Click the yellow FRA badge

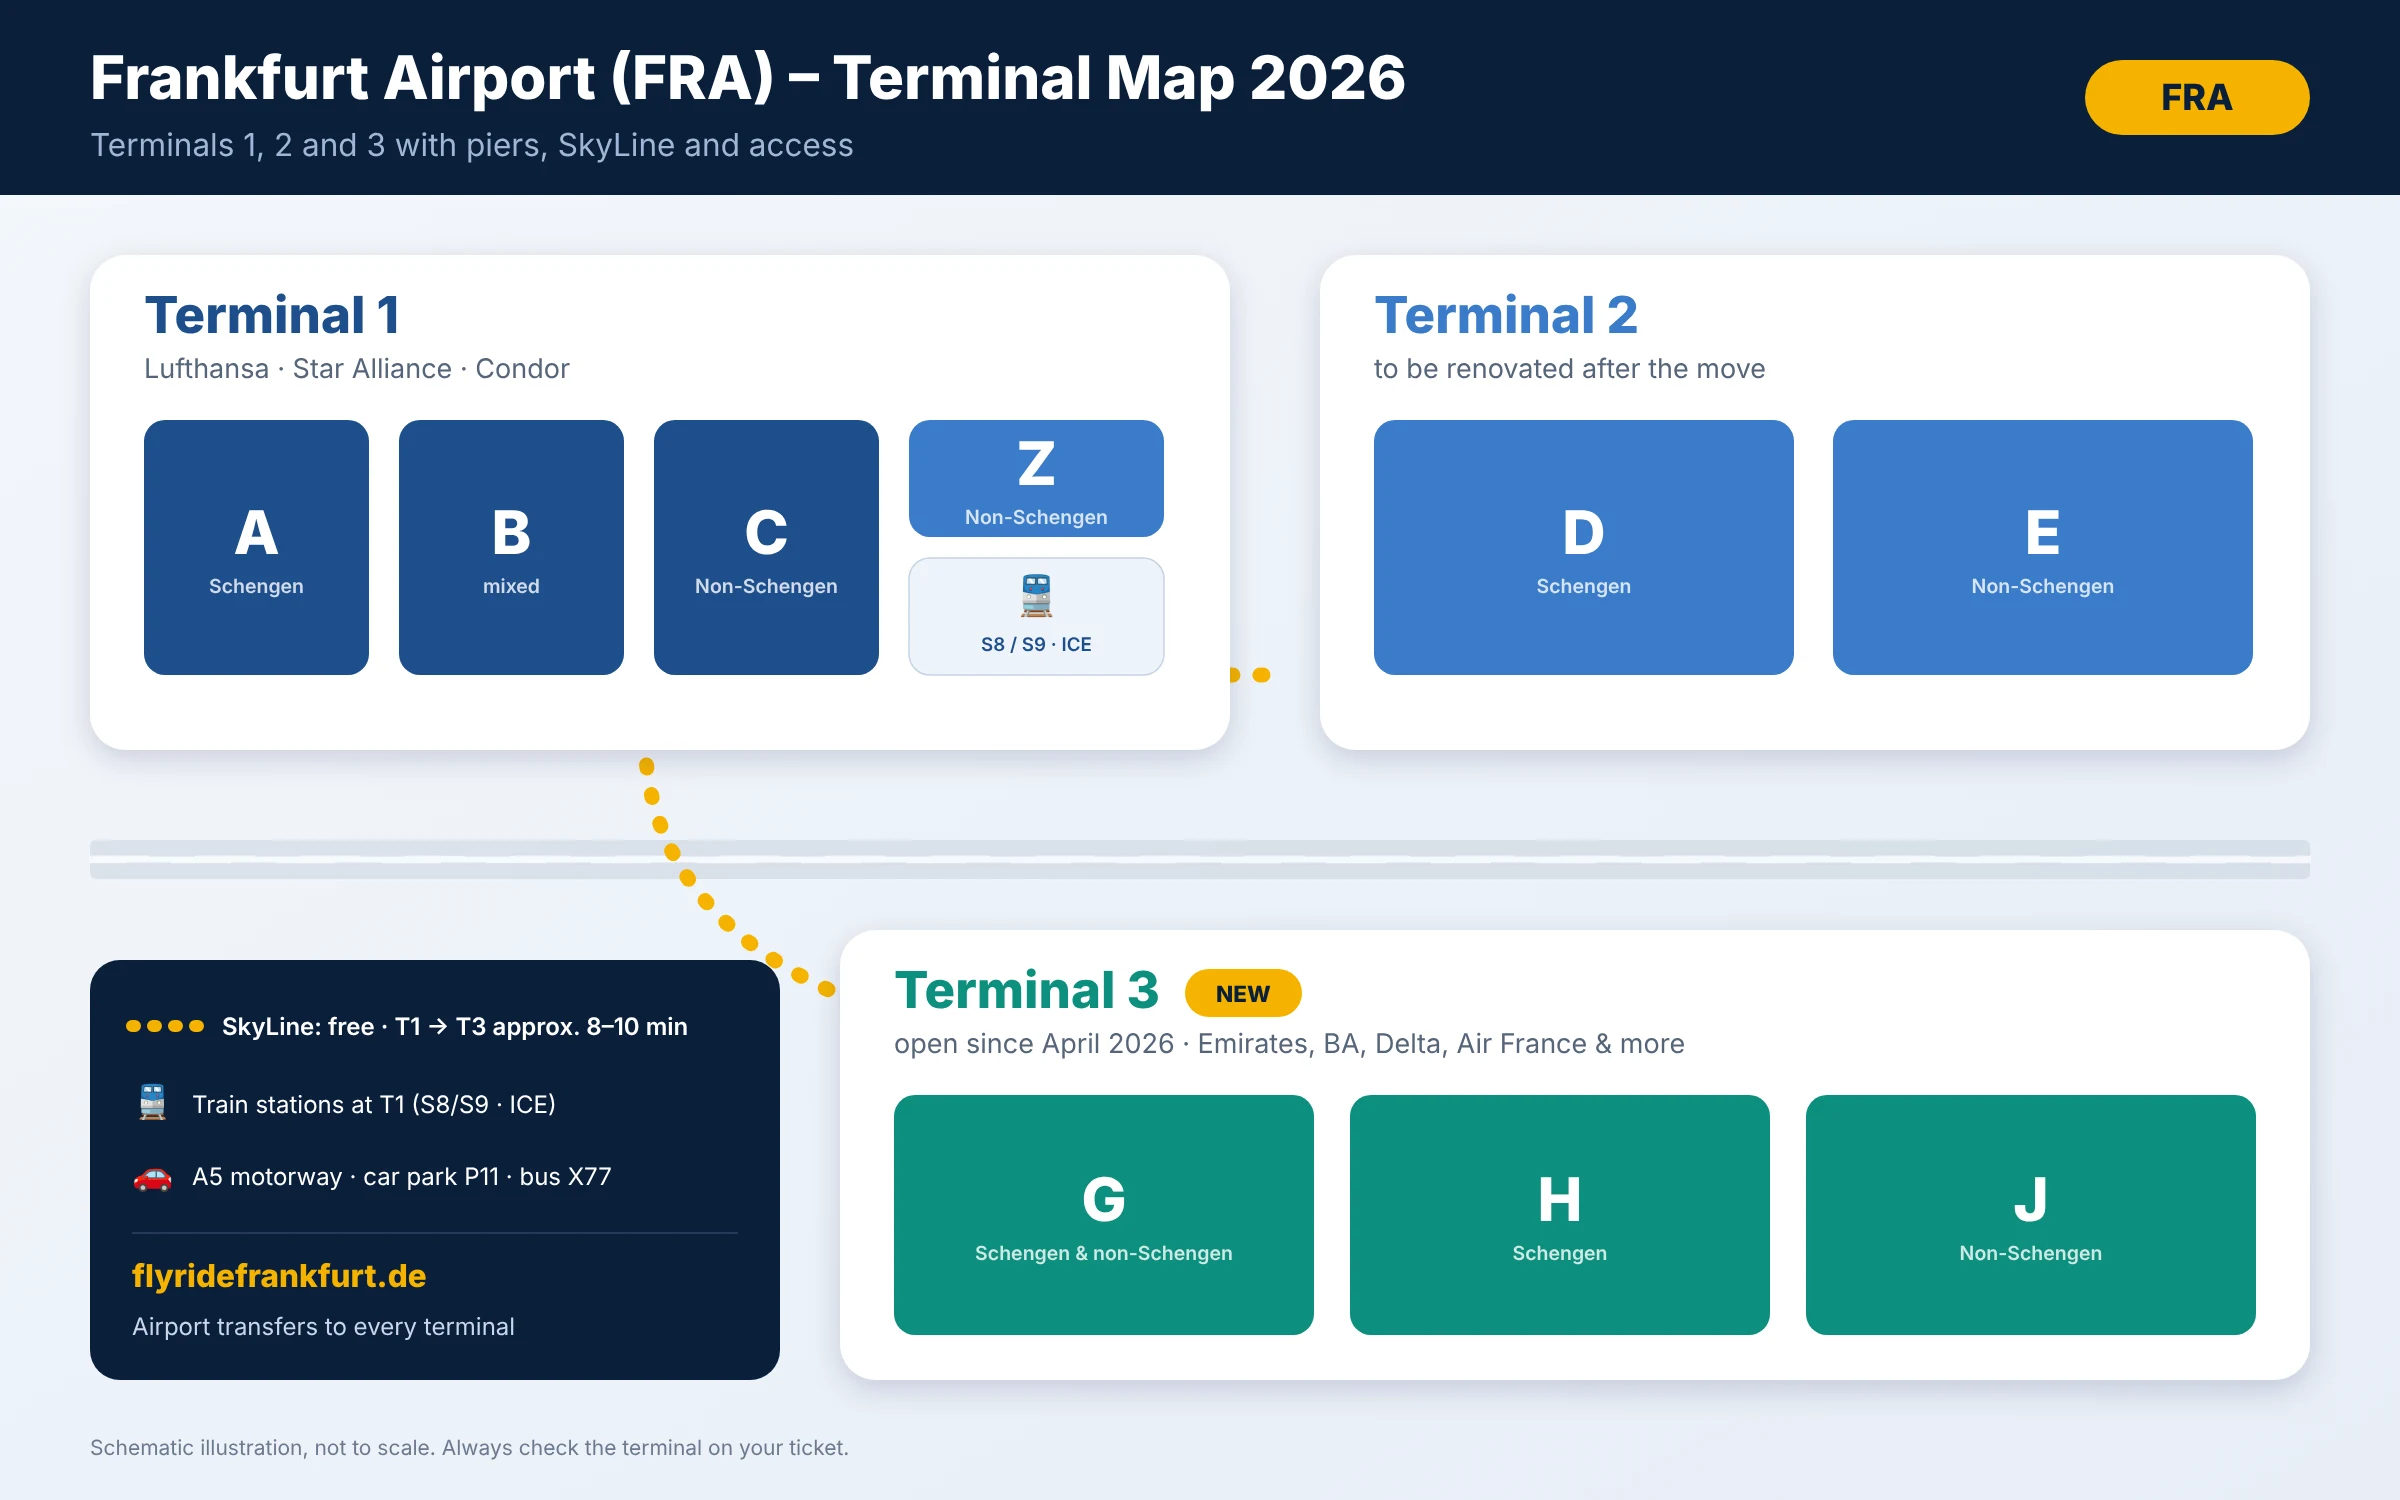pos(2197,97)
